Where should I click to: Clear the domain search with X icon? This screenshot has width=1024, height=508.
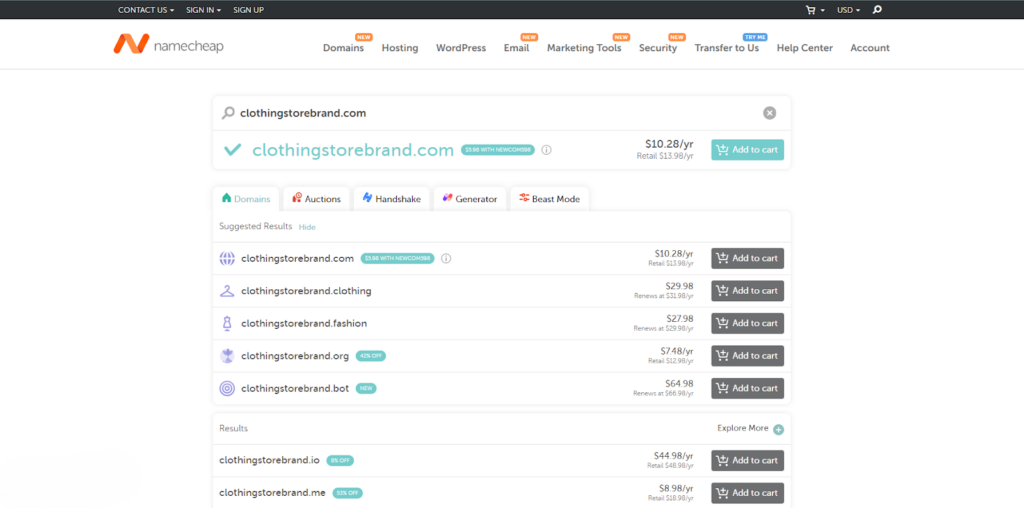coord(769,113)
